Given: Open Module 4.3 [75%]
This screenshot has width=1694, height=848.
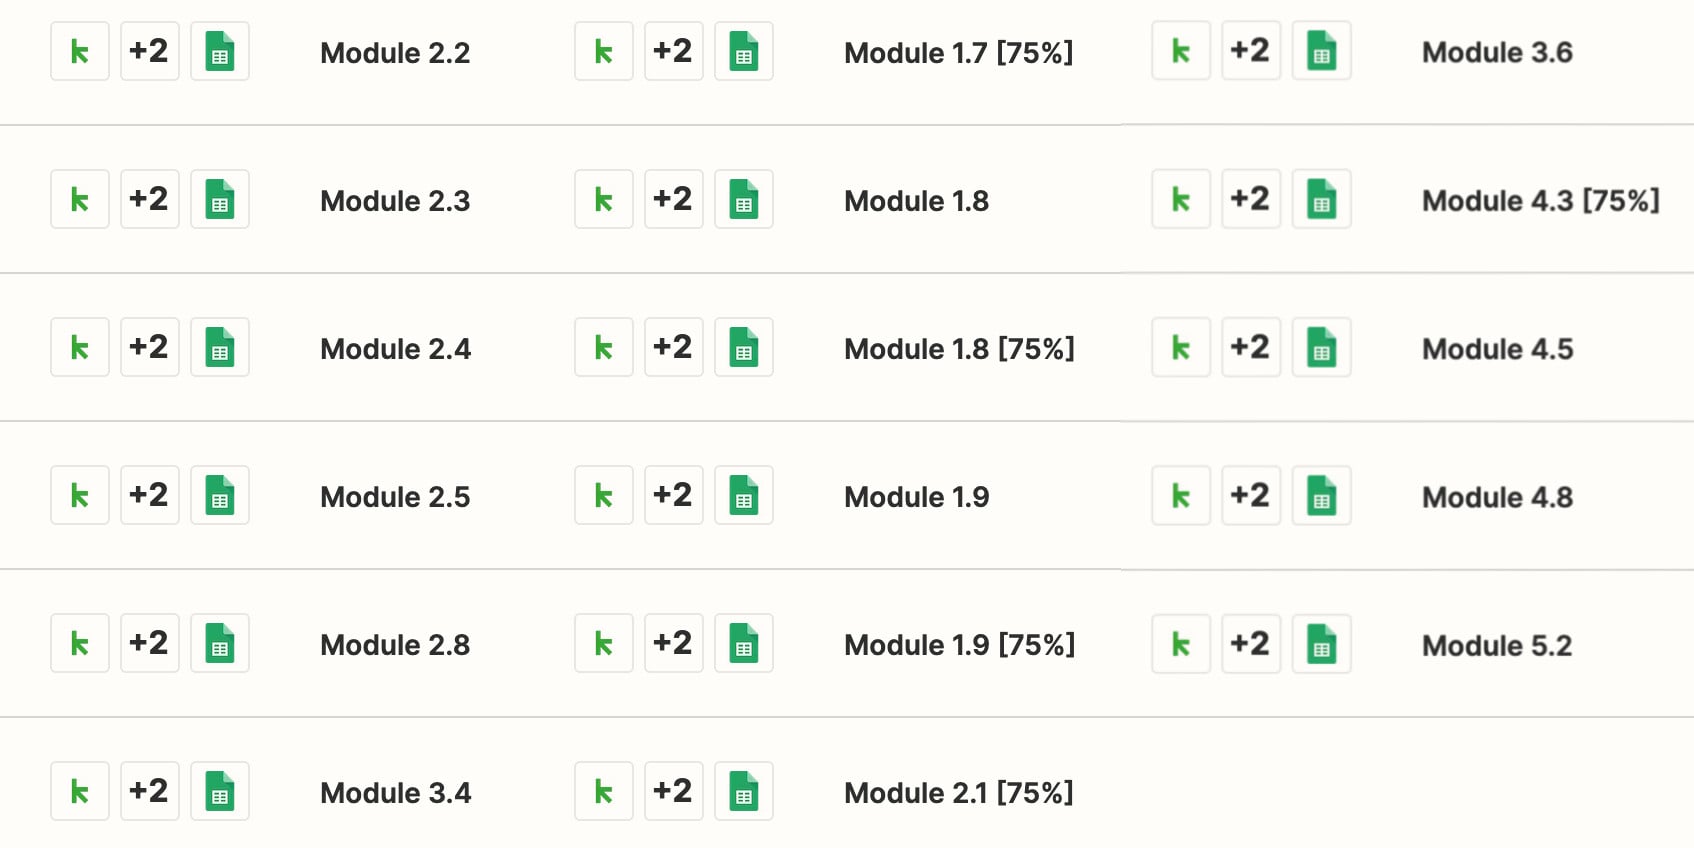Looking at the screenshot, I should click(x=1540, y=200).
